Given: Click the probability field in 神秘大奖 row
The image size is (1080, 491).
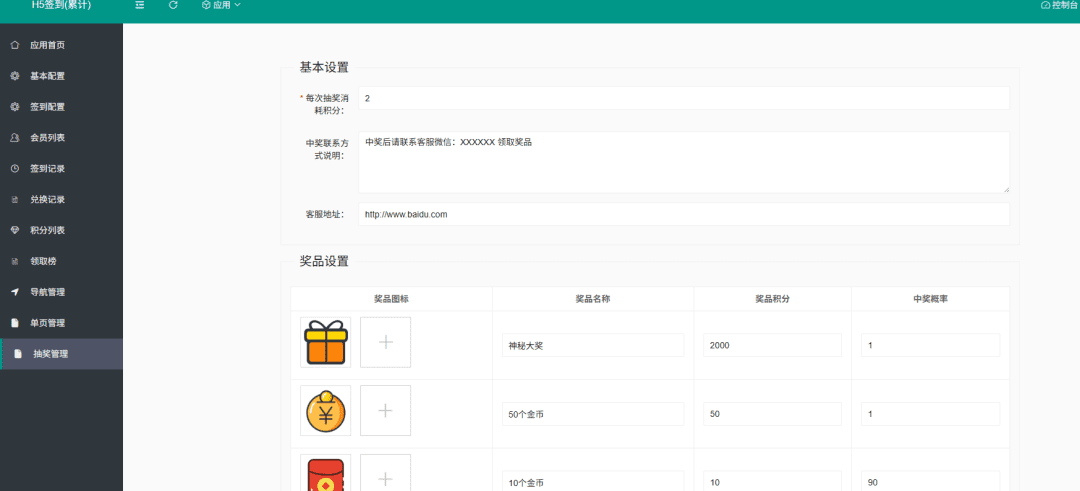Looking at the screenshot, I should (931, 345).
